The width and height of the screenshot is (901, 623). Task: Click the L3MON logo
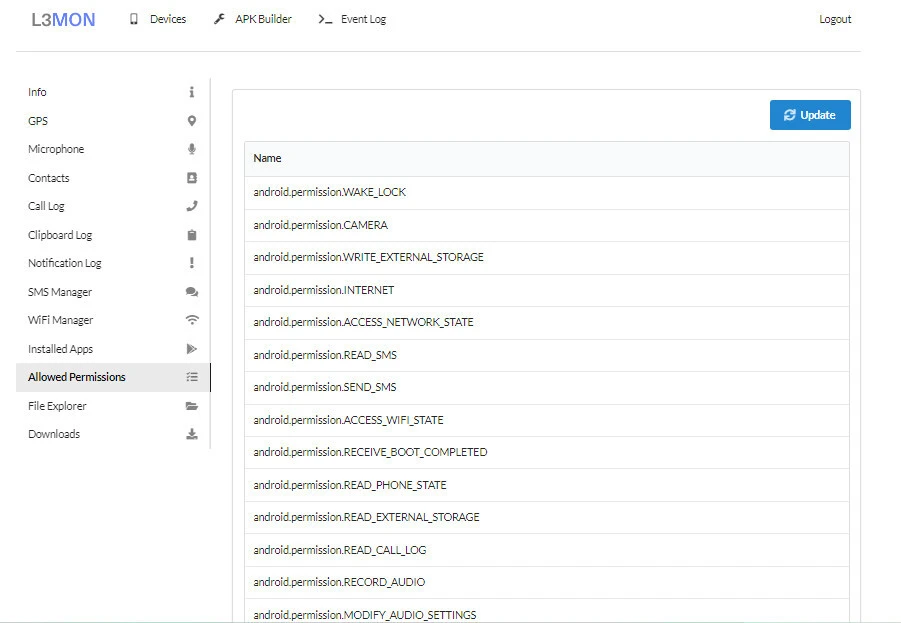pyautogui.click(x=63, y=20)
